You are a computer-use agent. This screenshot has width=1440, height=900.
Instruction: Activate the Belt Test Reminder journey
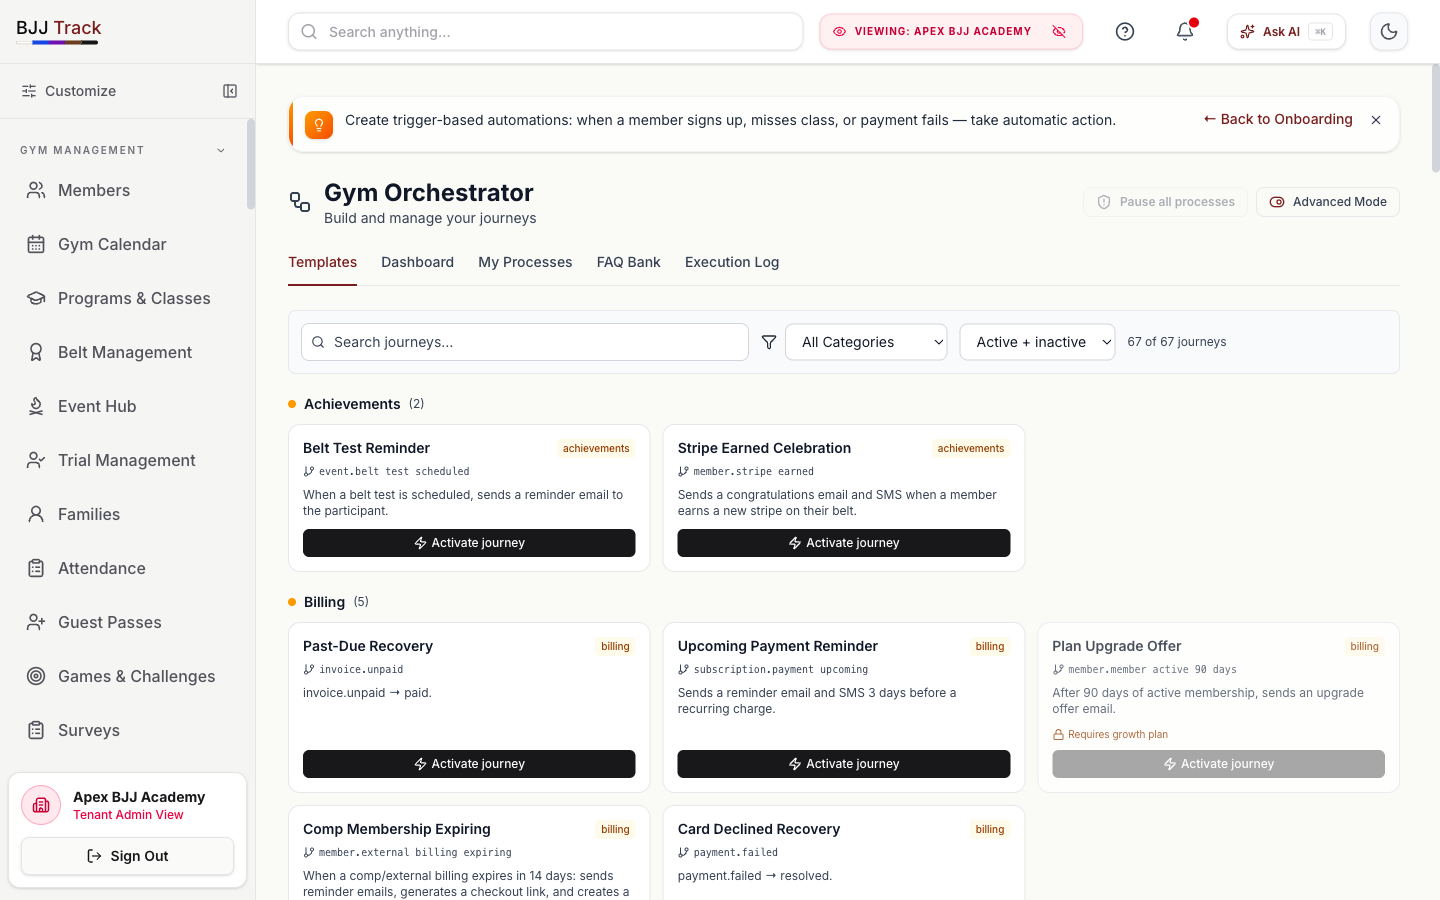(469, 543)
